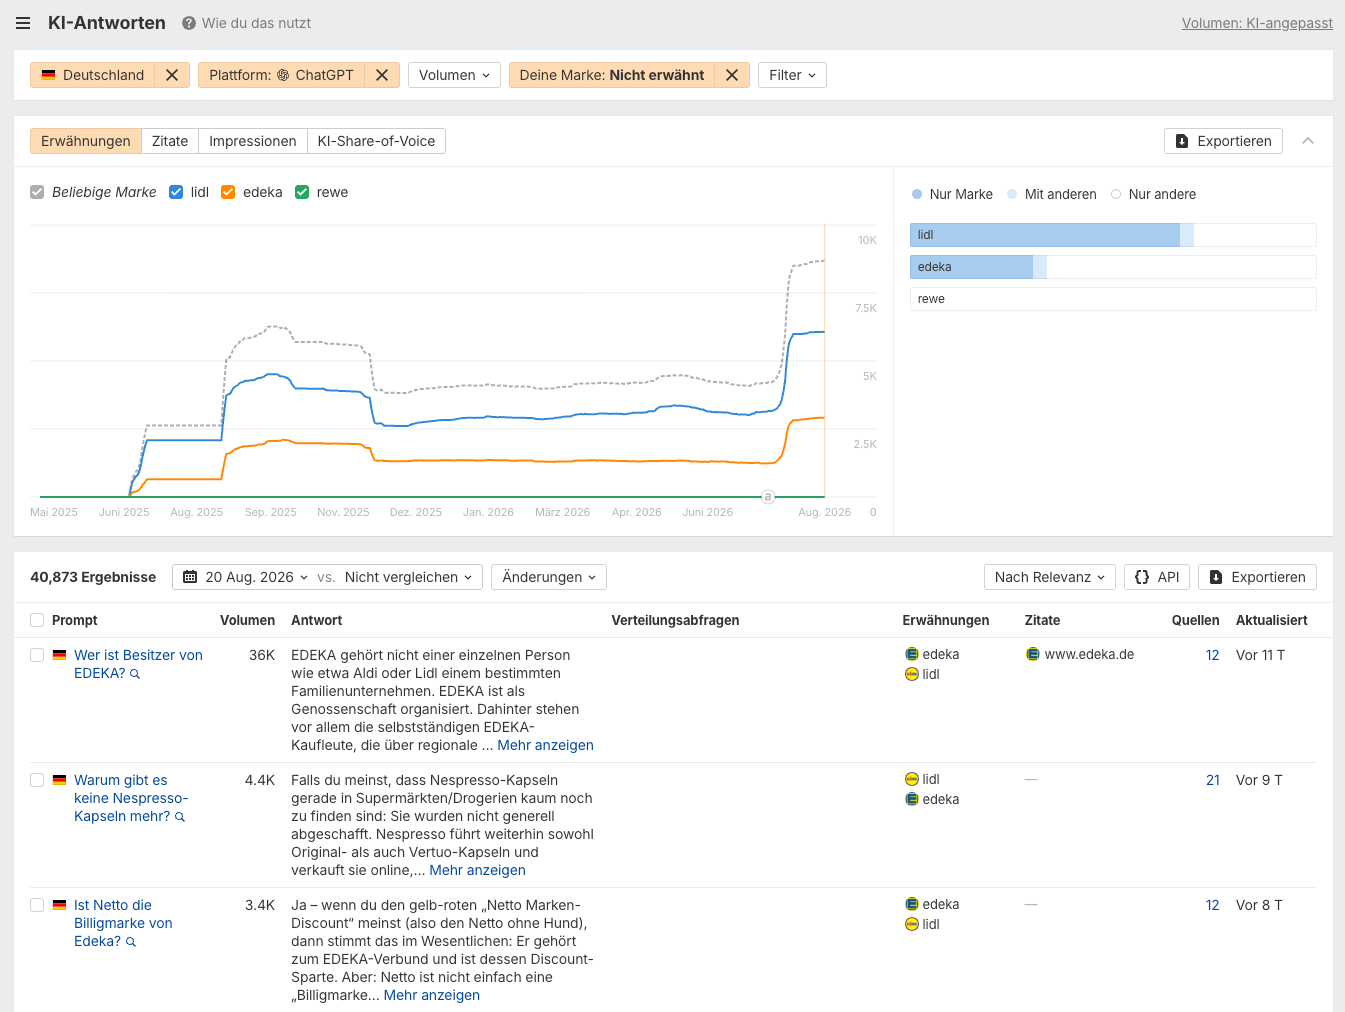This screenshot has width=1345, height=1012.
Task: Toggle the rewe brand checkbox
Action: point(302,192)
